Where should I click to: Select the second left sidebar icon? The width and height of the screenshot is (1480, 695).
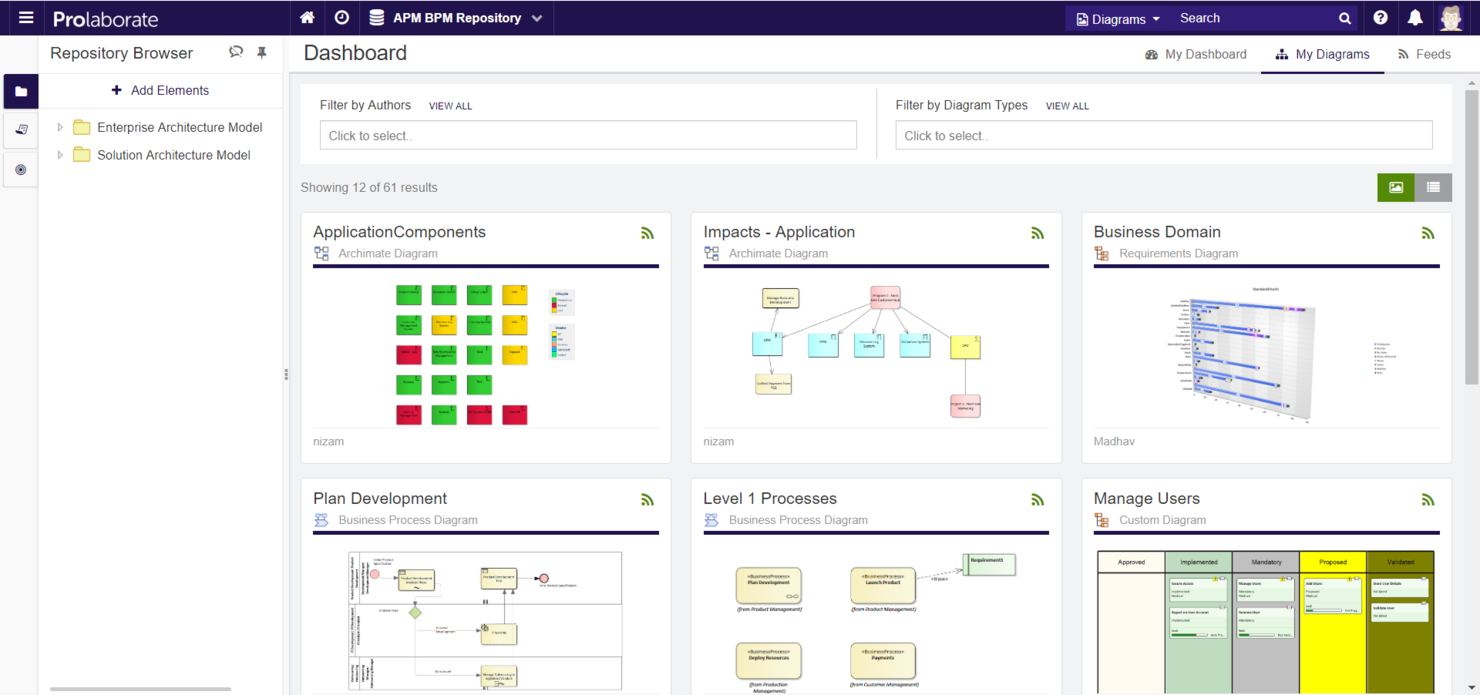click(21, 130)
